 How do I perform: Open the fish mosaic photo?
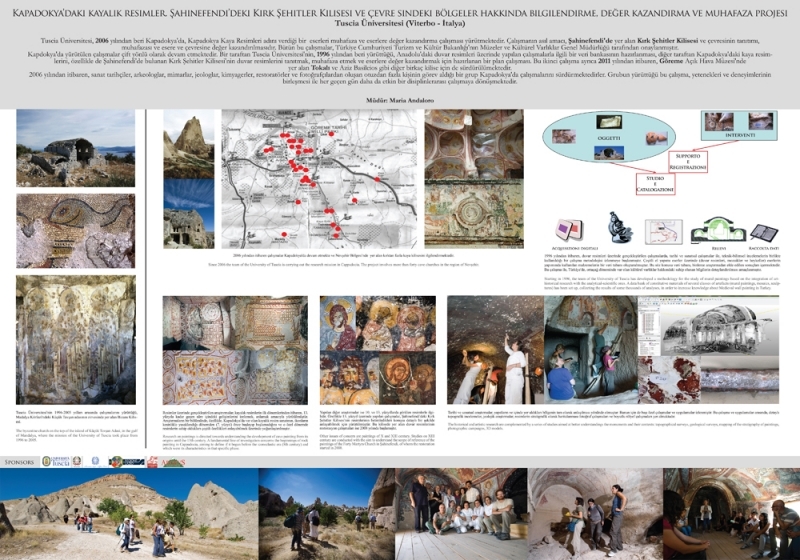[x=76, y=231]
